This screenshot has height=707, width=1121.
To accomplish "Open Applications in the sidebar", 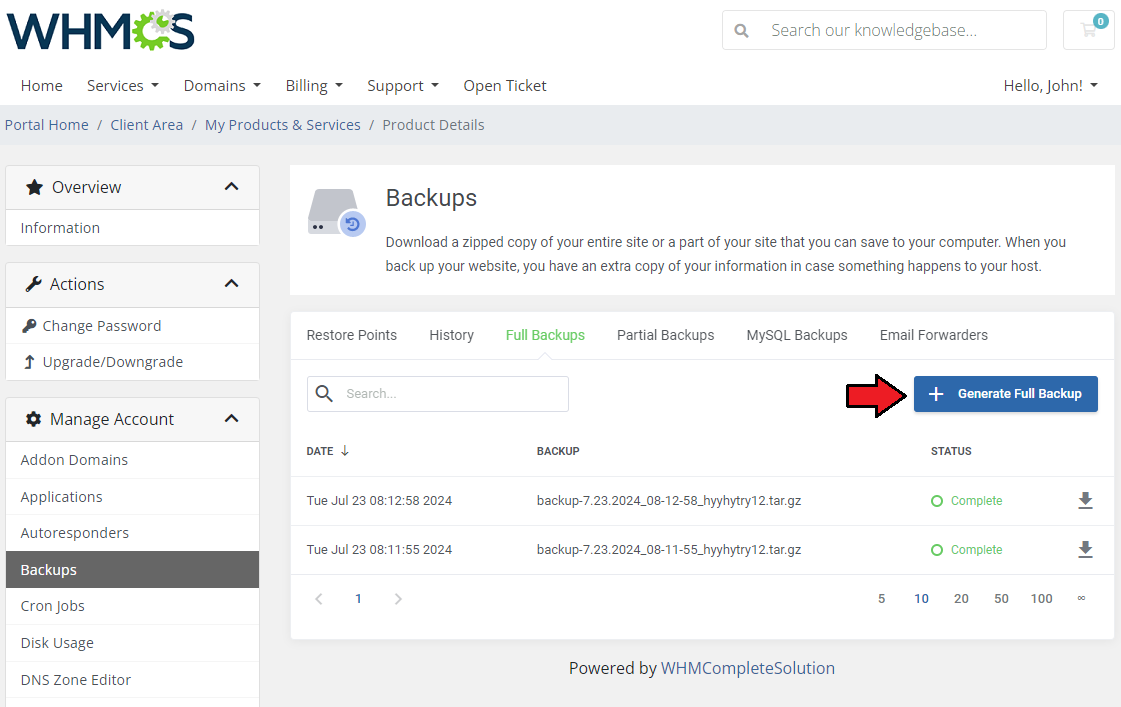I will point(132,497).
